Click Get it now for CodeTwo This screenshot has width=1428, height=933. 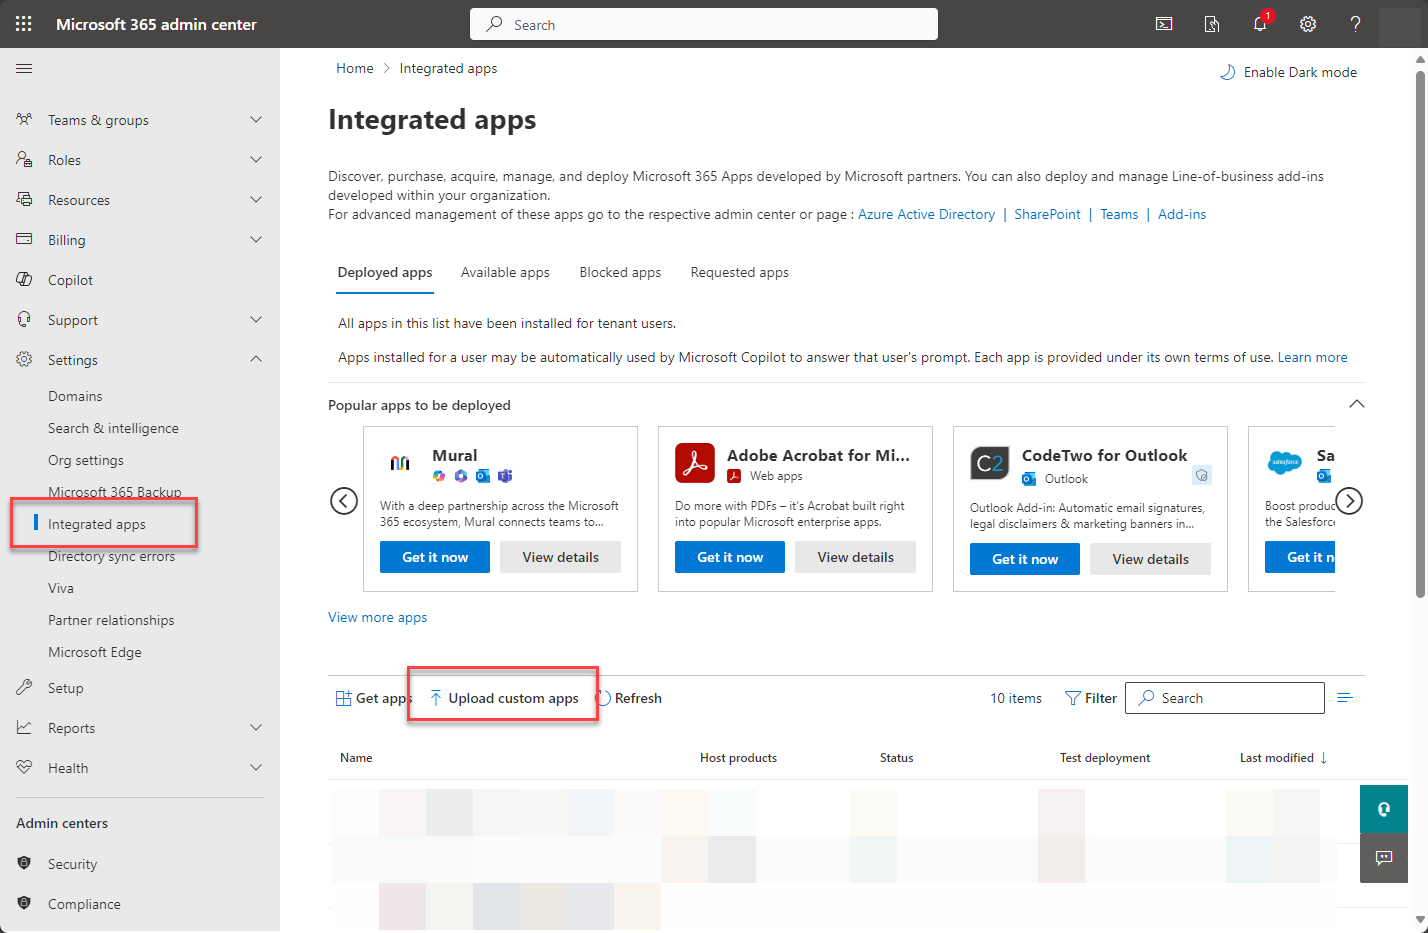[x=1025, y=559]
